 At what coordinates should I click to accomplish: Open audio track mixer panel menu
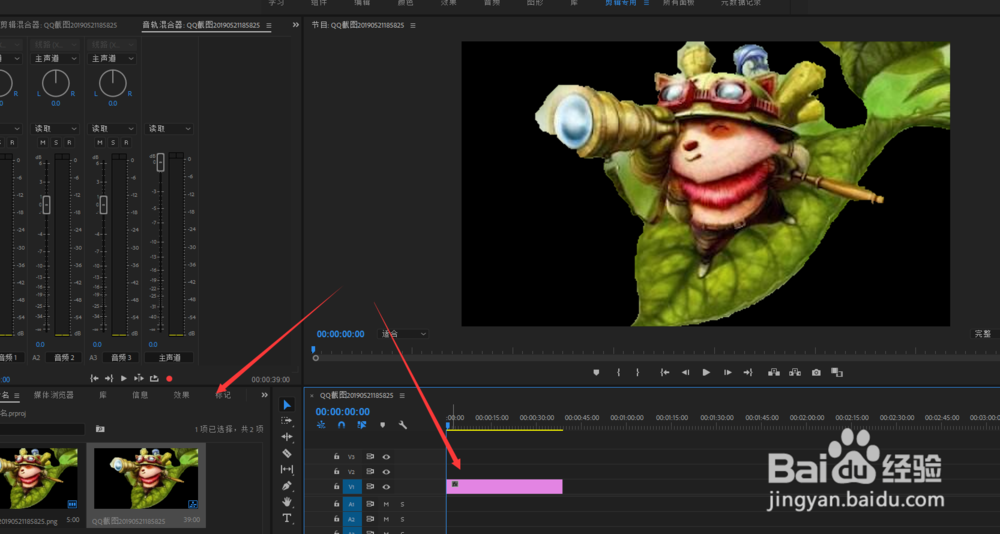[268, 26]
